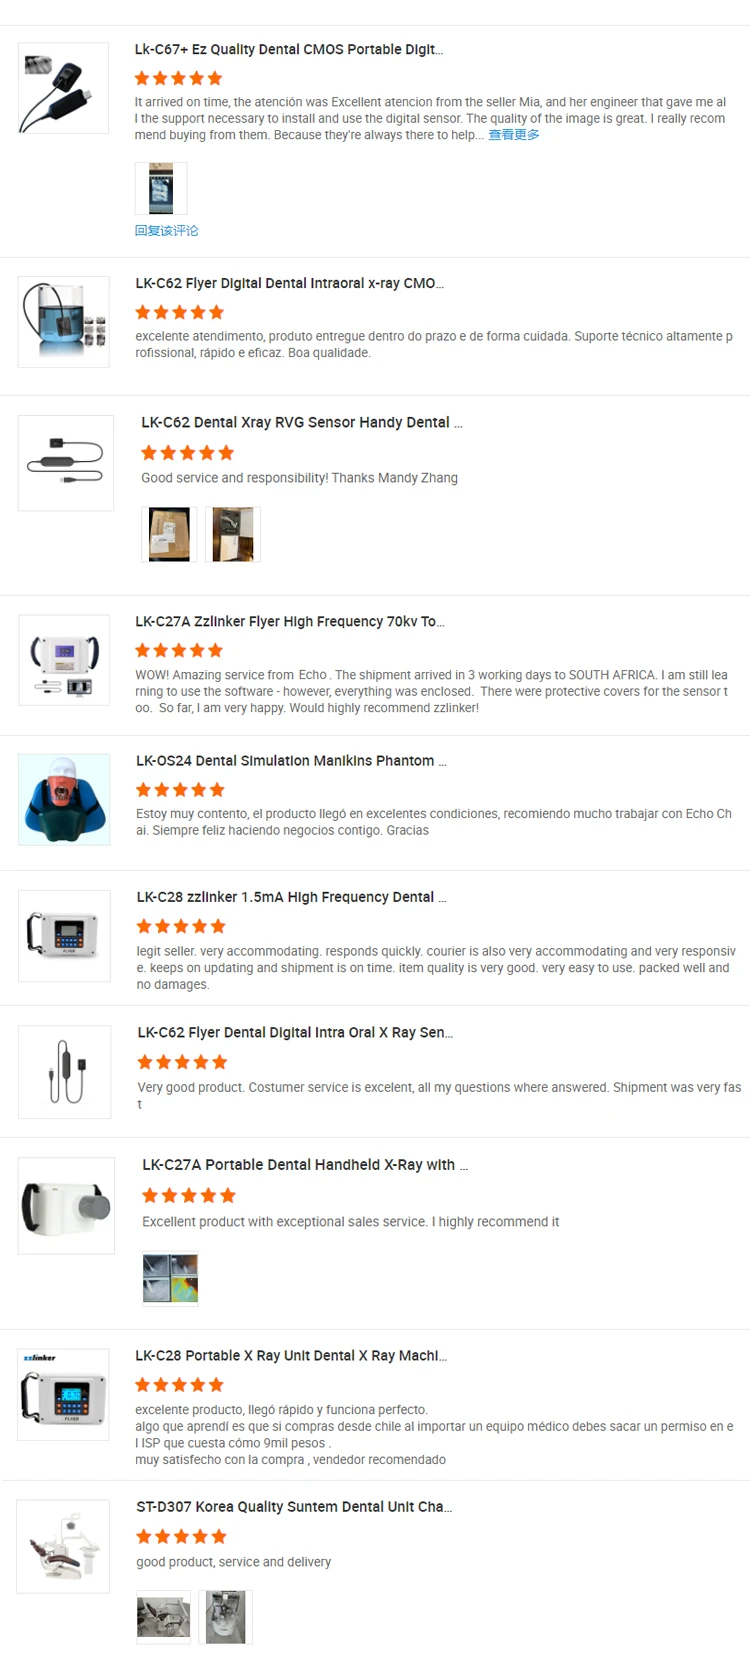750x1678 pixels.
Task: Expand the first review via 查看更多 link
Action: point(513,135)
